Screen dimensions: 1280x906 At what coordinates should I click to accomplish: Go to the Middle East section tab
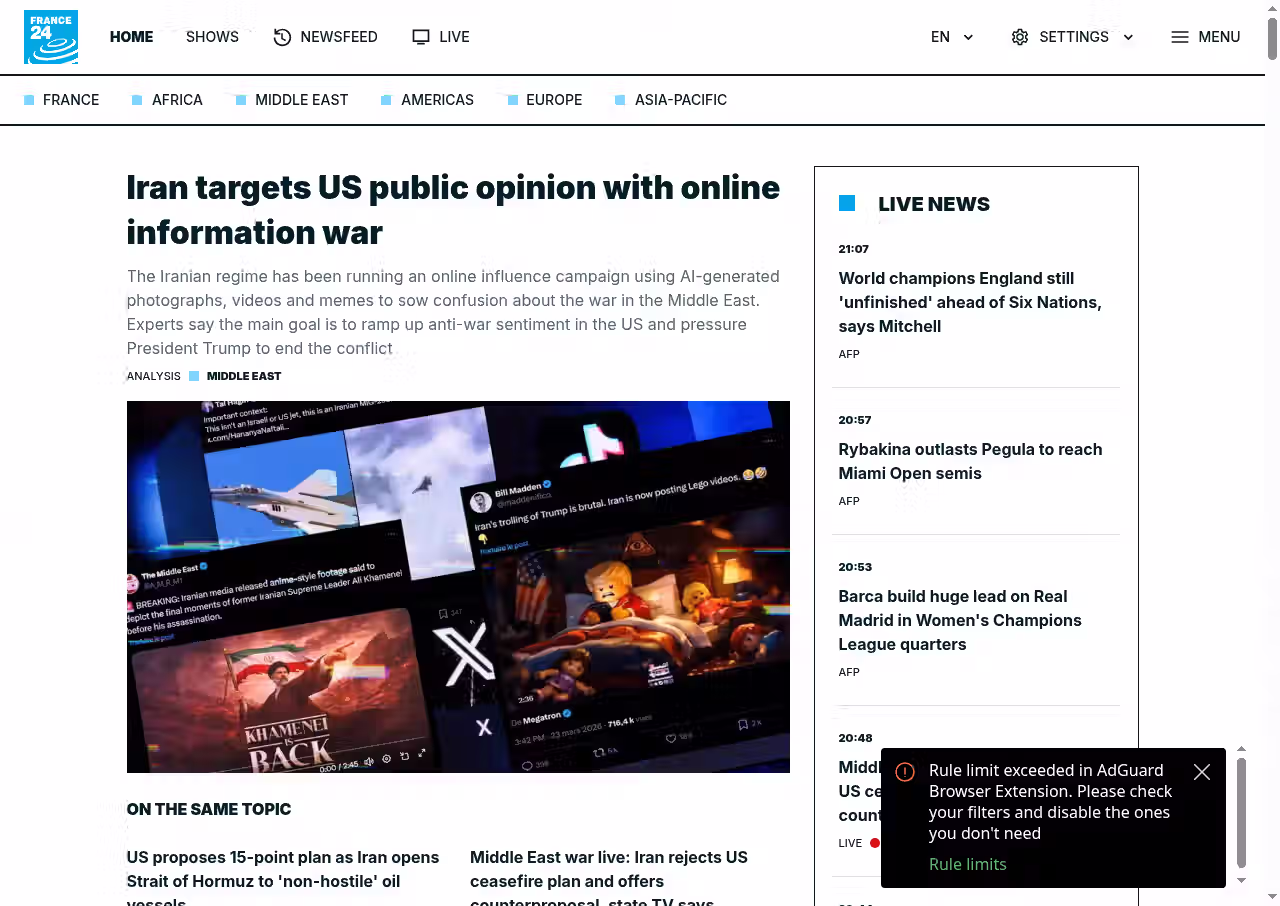coord(301,100)
